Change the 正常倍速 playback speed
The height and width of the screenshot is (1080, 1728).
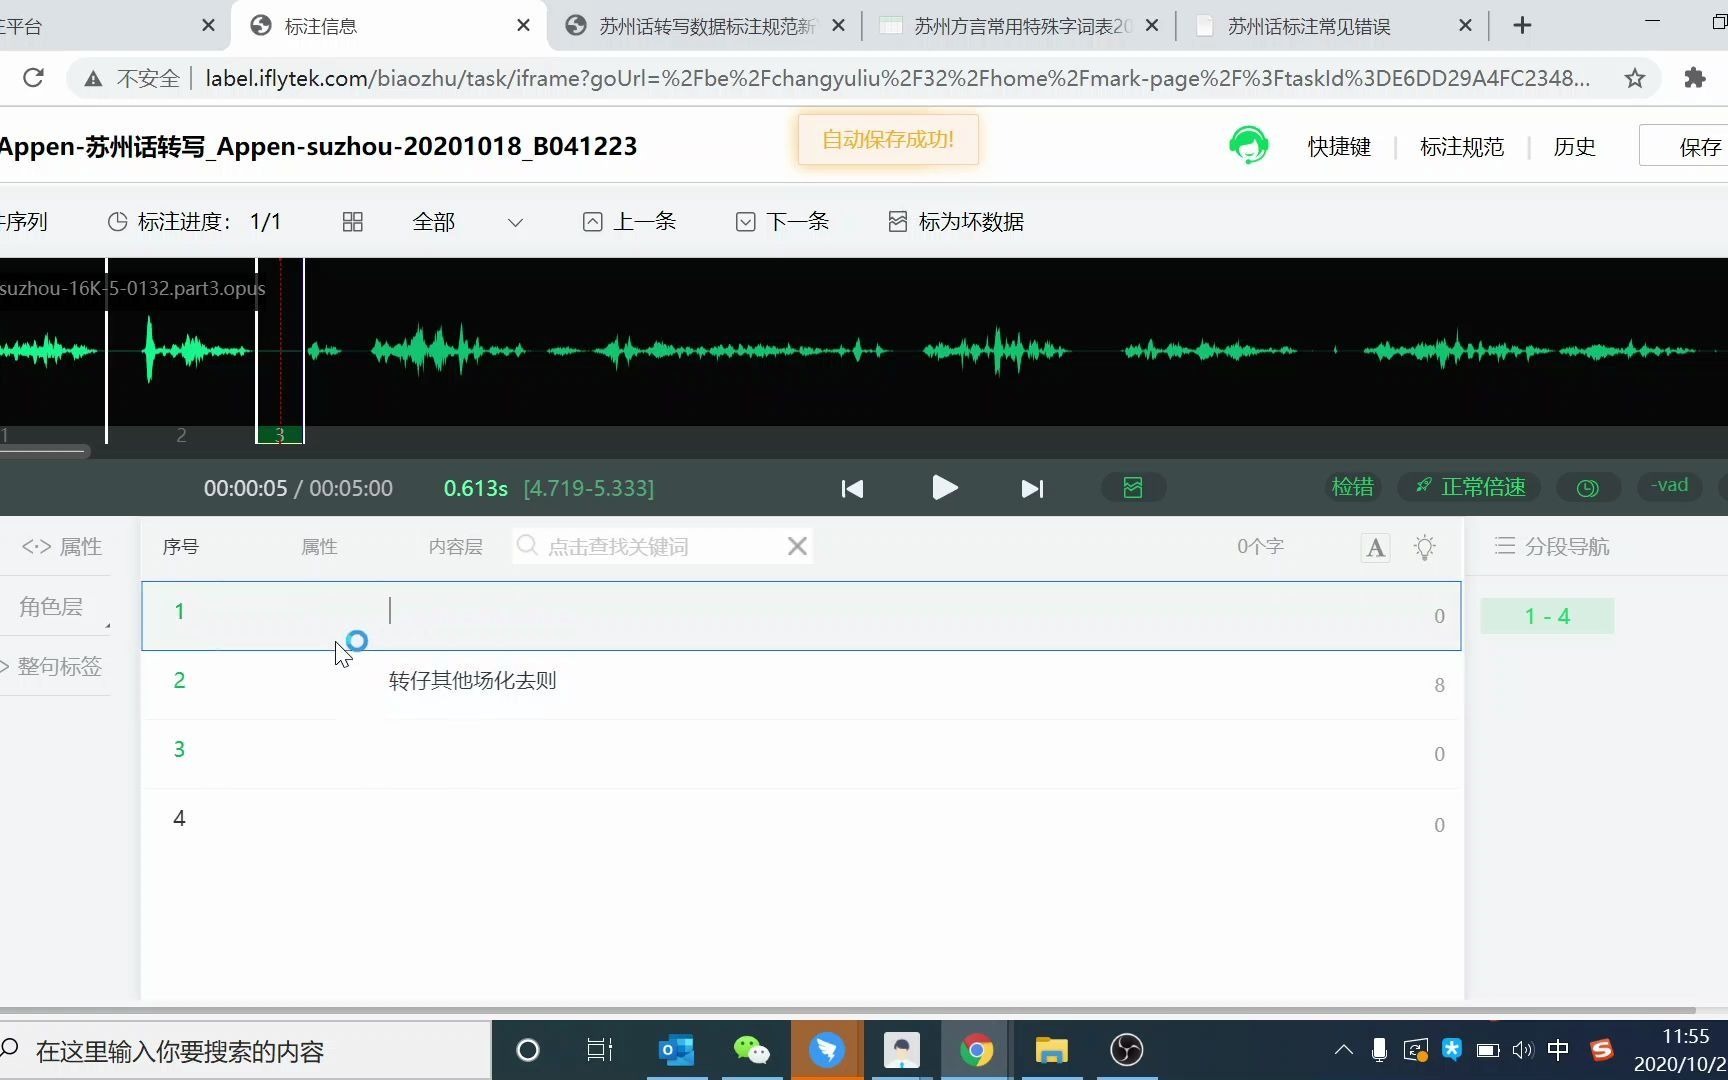[1470, 487]
